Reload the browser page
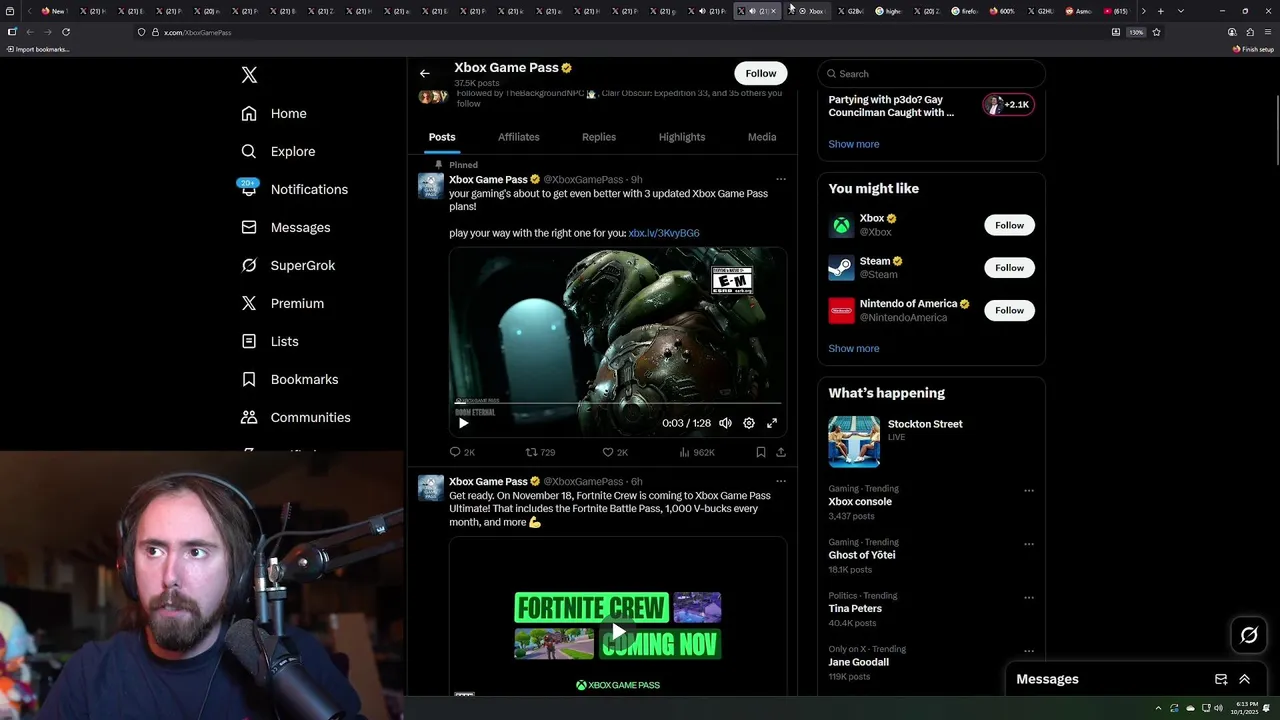Viewport: 1280px width, 720px height. (66, 32)
